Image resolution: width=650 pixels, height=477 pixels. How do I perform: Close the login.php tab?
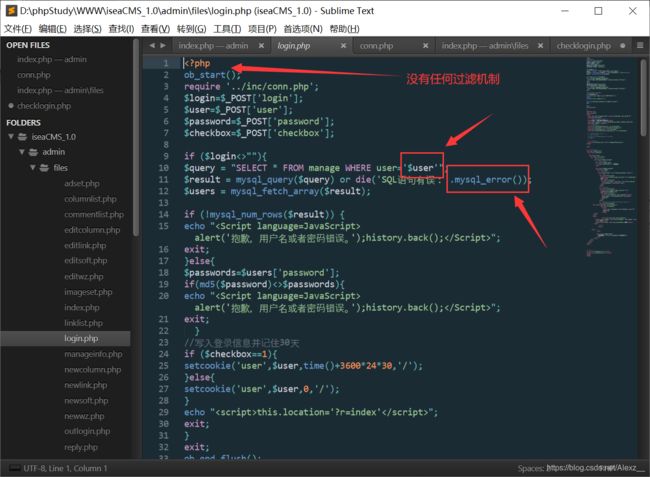pos(343,46)
